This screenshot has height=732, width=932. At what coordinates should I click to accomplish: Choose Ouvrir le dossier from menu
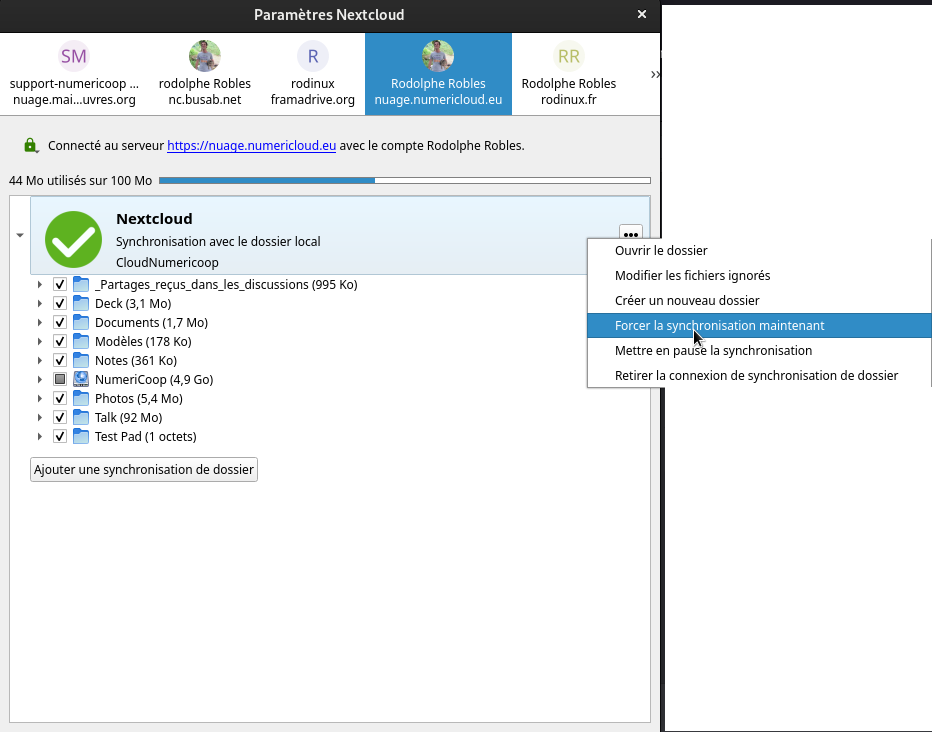759,251
